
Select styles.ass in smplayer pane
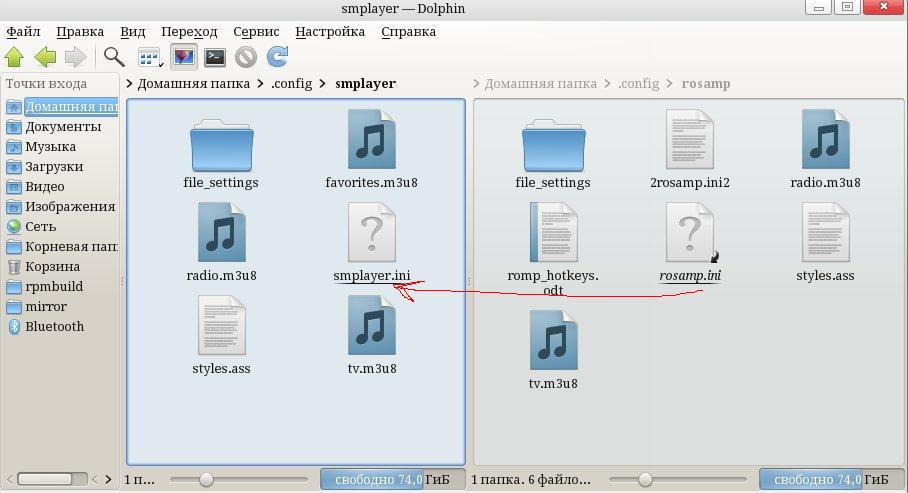coord(221,336)
